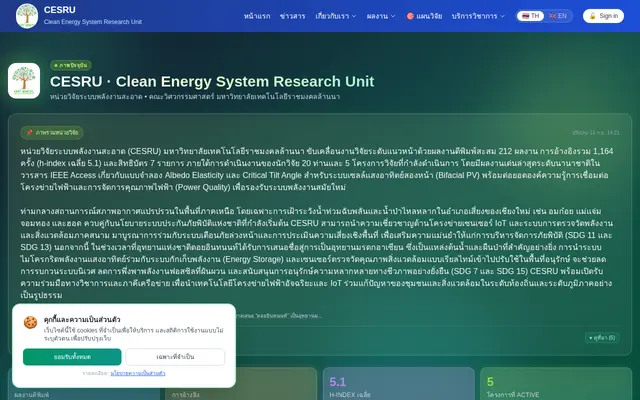
Task: Click the lock icon in Sign in button
Action: (593, 16)
